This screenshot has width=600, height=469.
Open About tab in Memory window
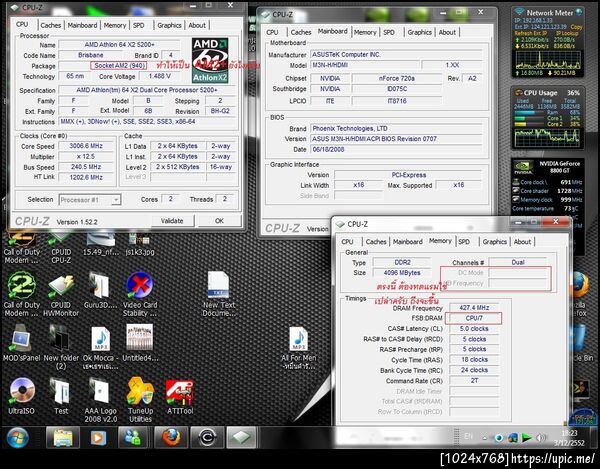pyautogui.click(x=522, y=242)
